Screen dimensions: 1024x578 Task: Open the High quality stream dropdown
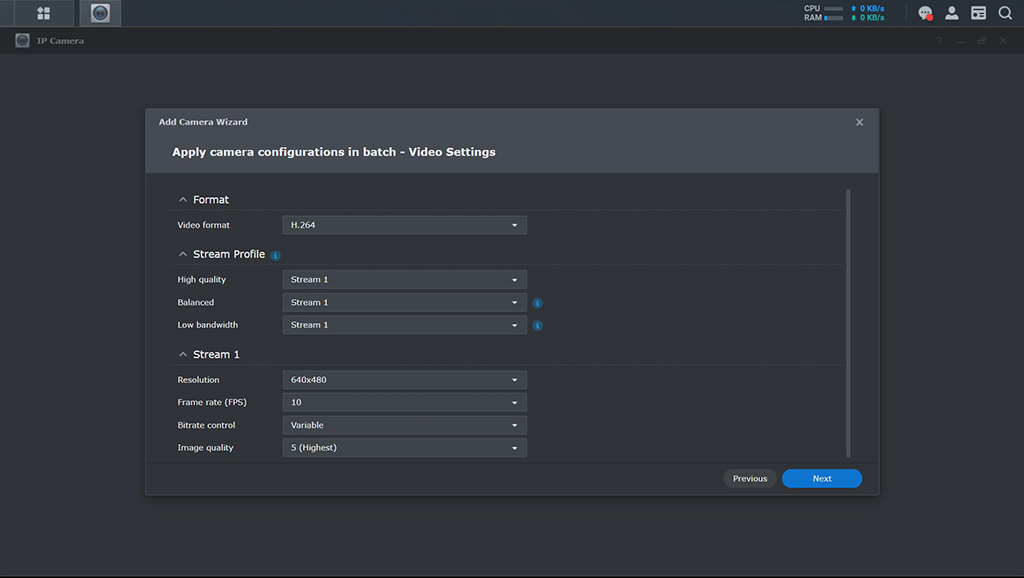point(404,280)
